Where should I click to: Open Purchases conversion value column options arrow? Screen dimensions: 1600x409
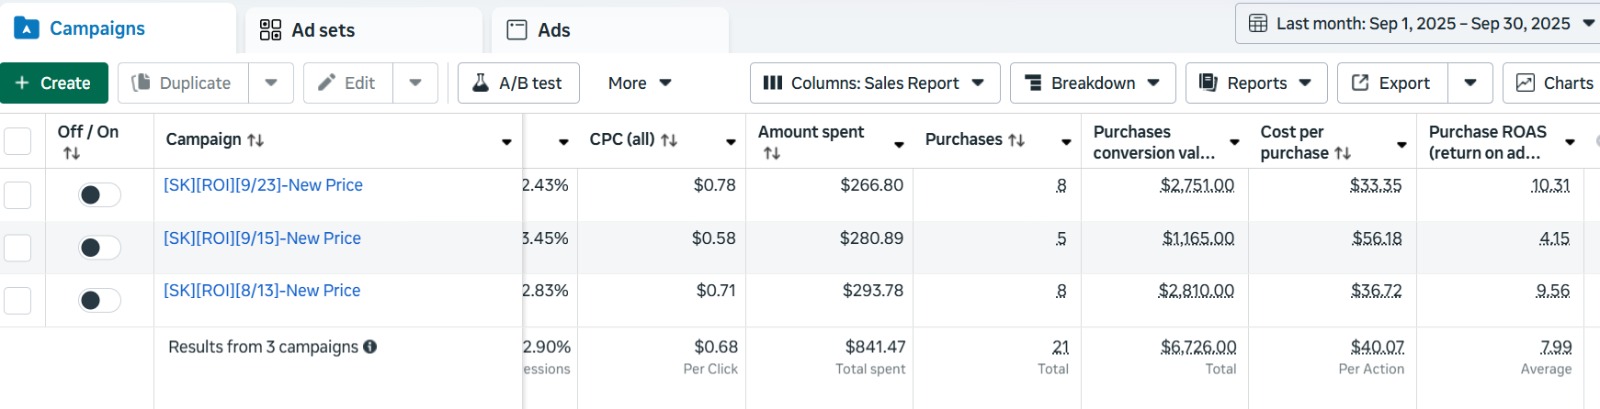click(x=1235, y=142)
